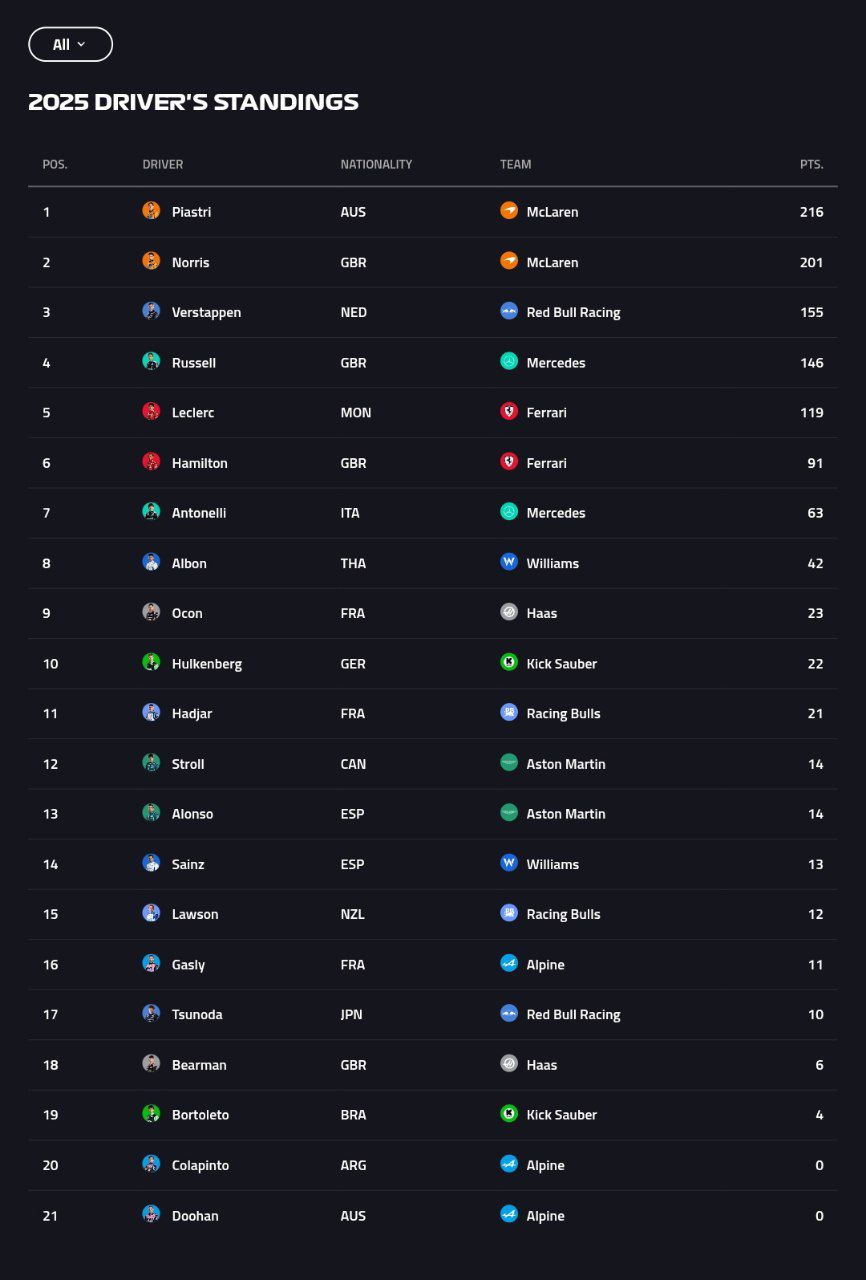Click the NATIONALITY column header

point(376,164)
